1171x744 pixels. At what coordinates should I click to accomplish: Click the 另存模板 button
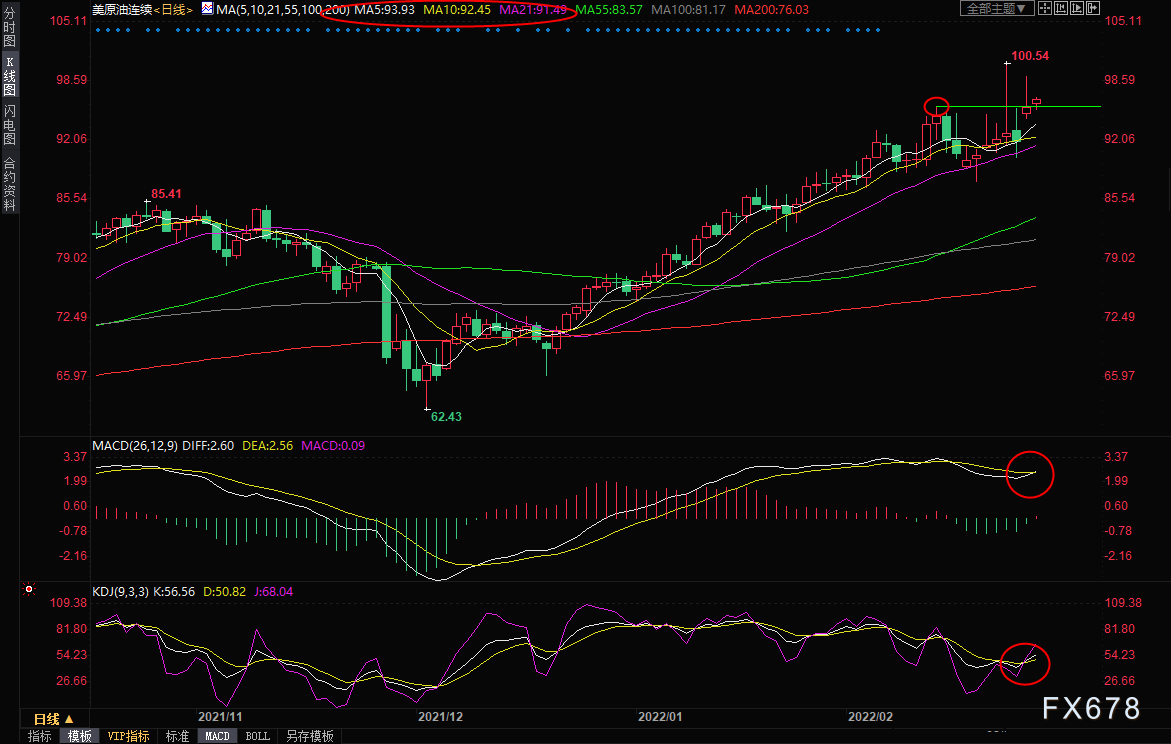(310, 737)
